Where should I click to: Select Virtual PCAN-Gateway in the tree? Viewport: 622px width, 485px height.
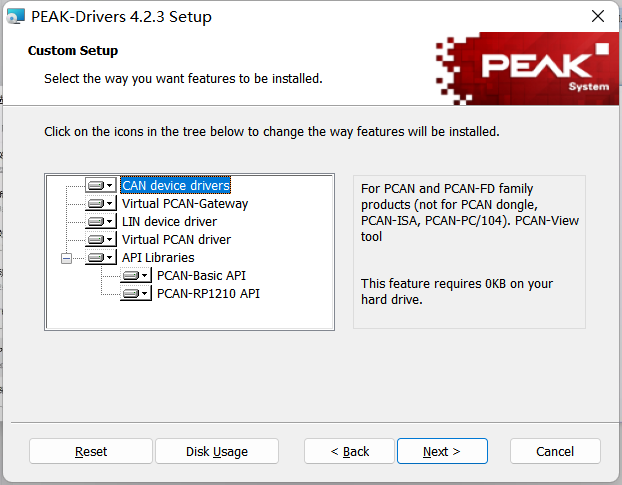[185, 203]
